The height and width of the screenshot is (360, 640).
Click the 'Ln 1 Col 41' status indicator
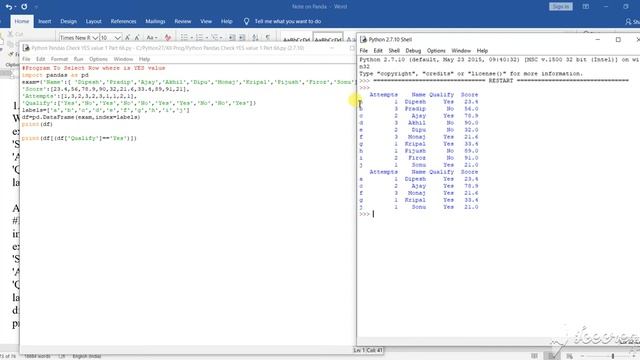tap(368, 350)
